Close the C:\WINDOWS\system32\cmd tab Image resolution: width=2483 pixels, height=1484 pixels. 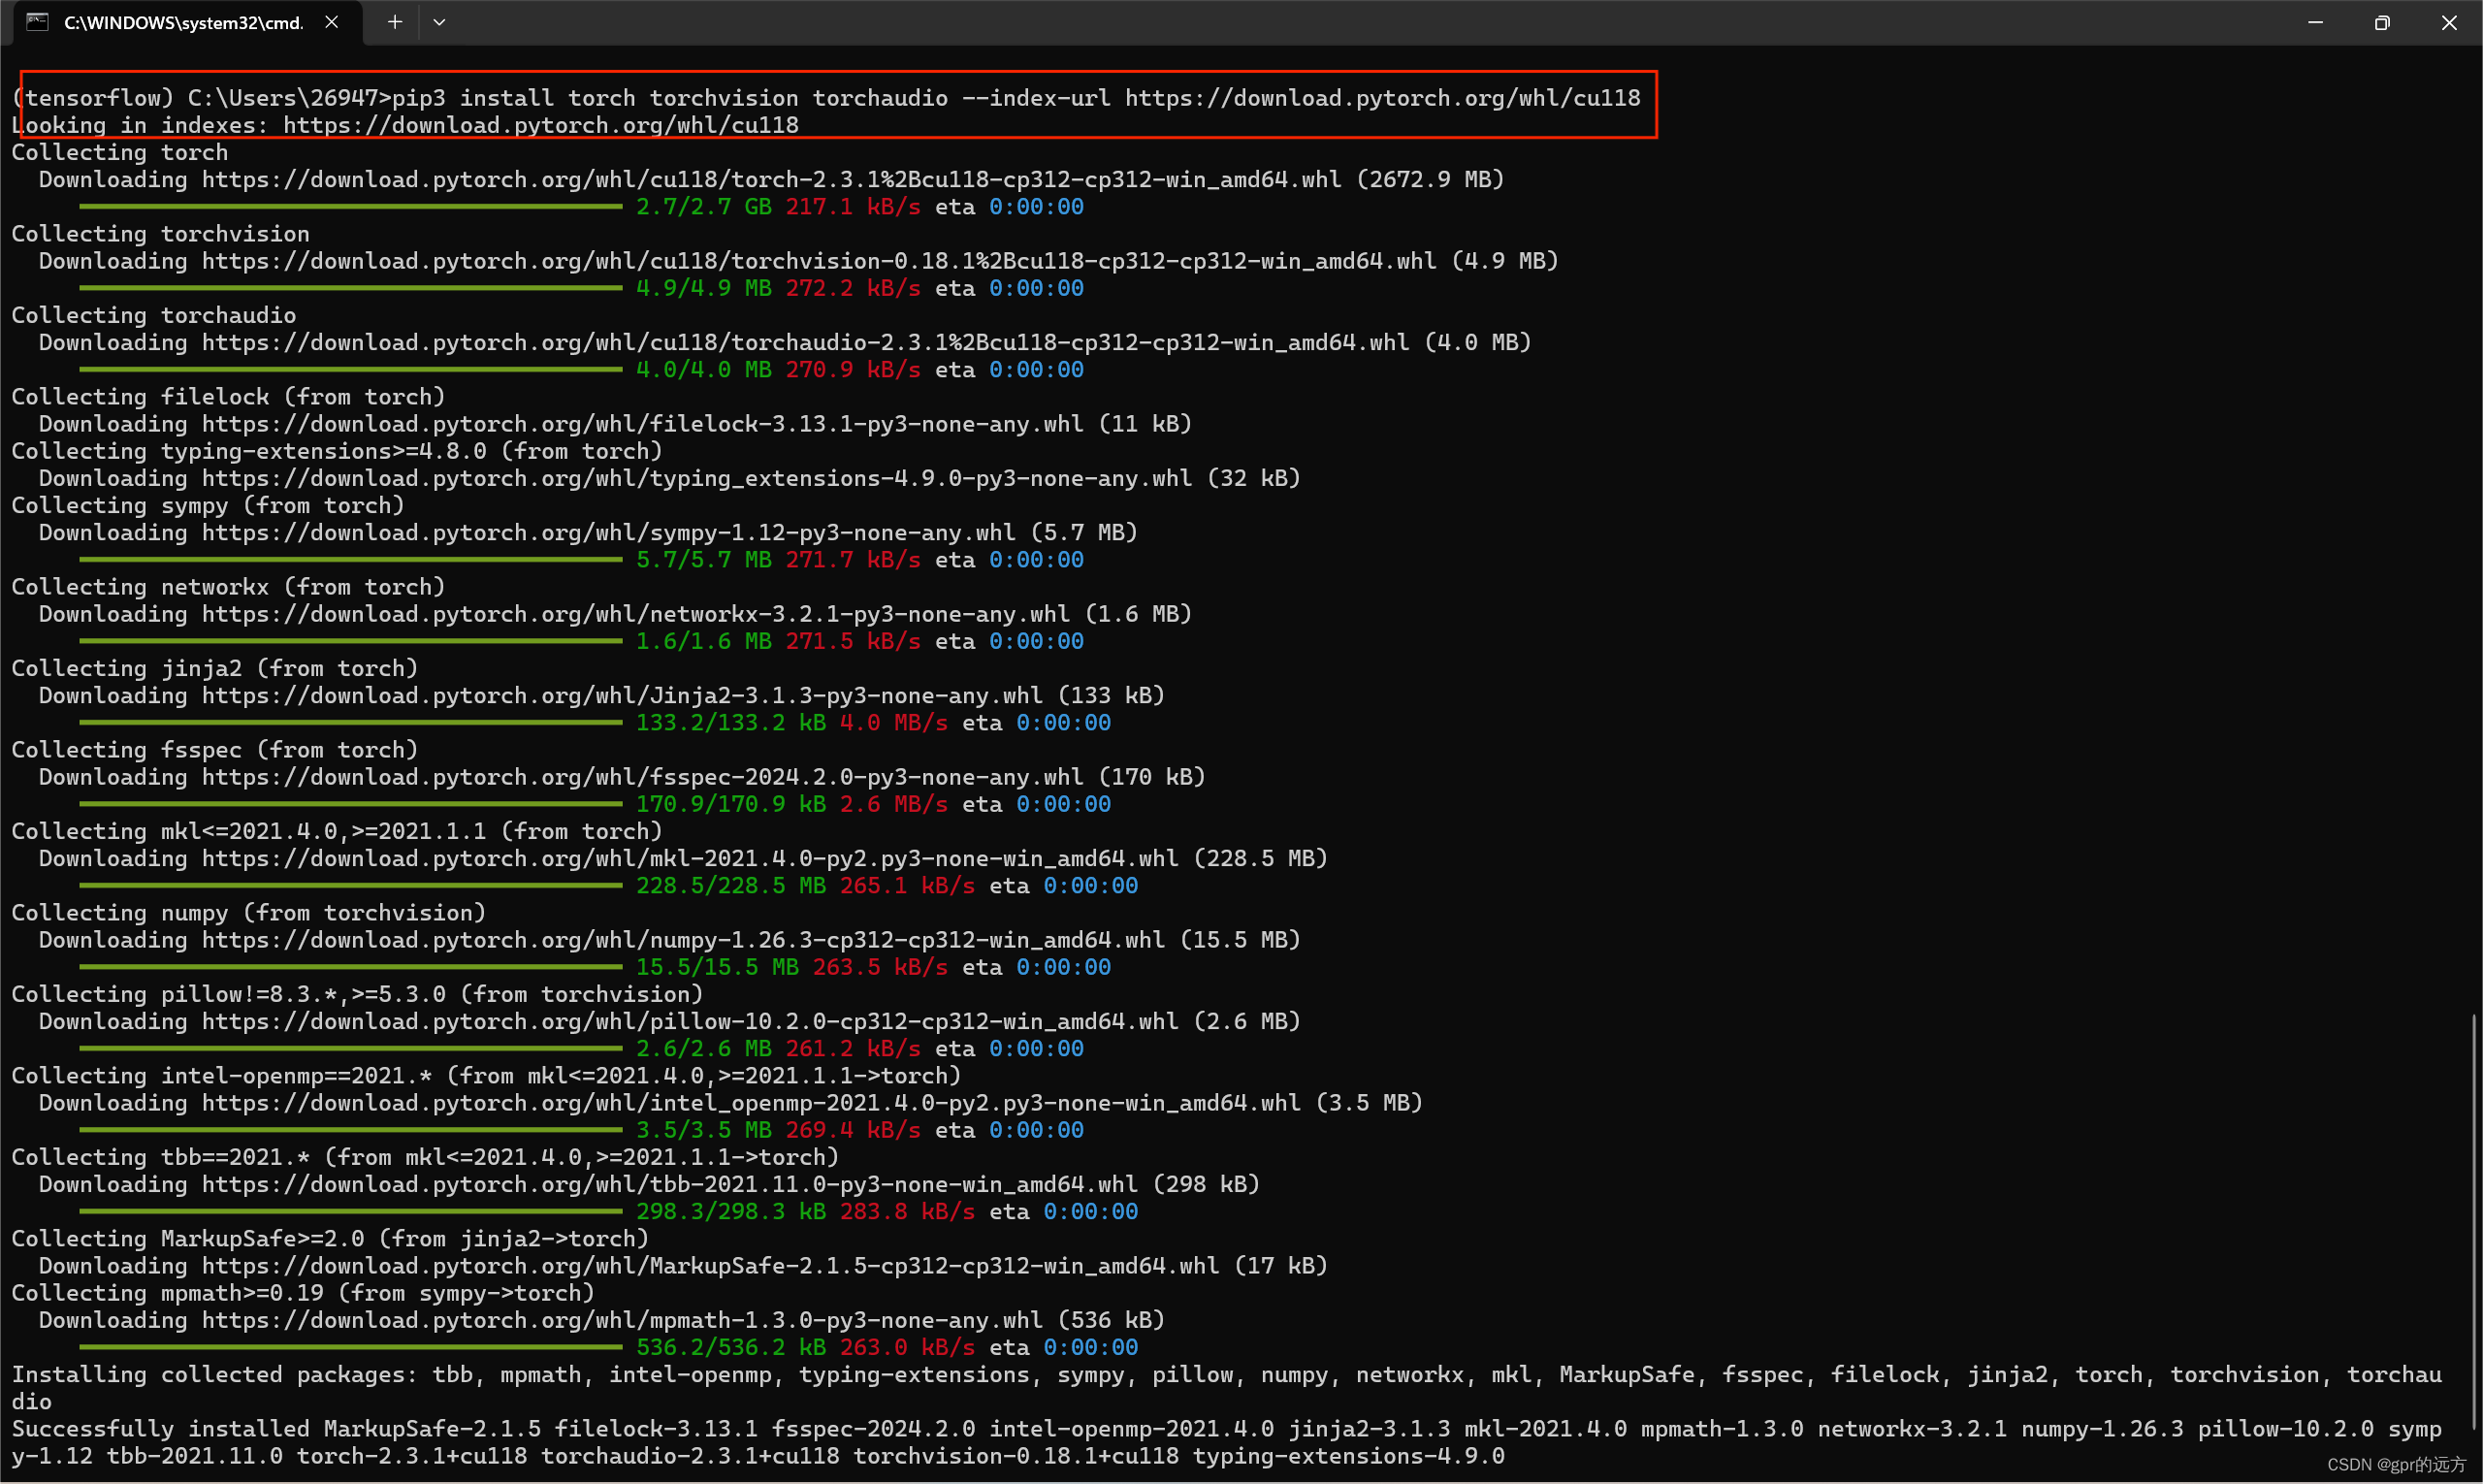pyautogui.click(x=332, y=22)
